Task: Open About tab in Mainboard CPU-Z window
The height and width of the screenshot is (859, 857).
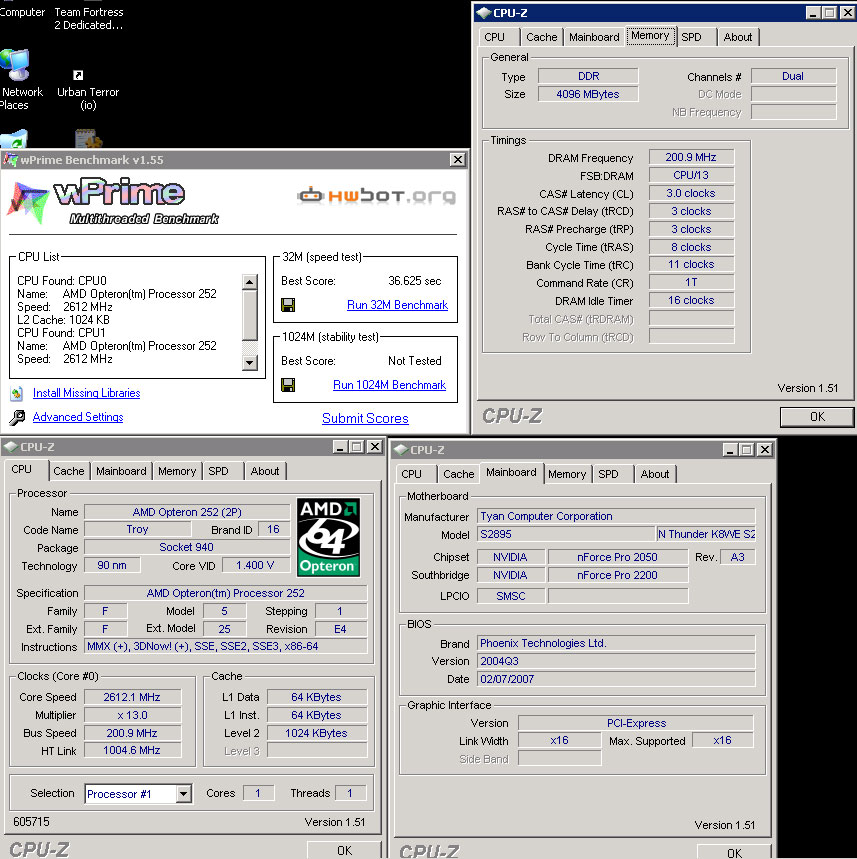Action: pyautogui.click(x=655, y=474)
